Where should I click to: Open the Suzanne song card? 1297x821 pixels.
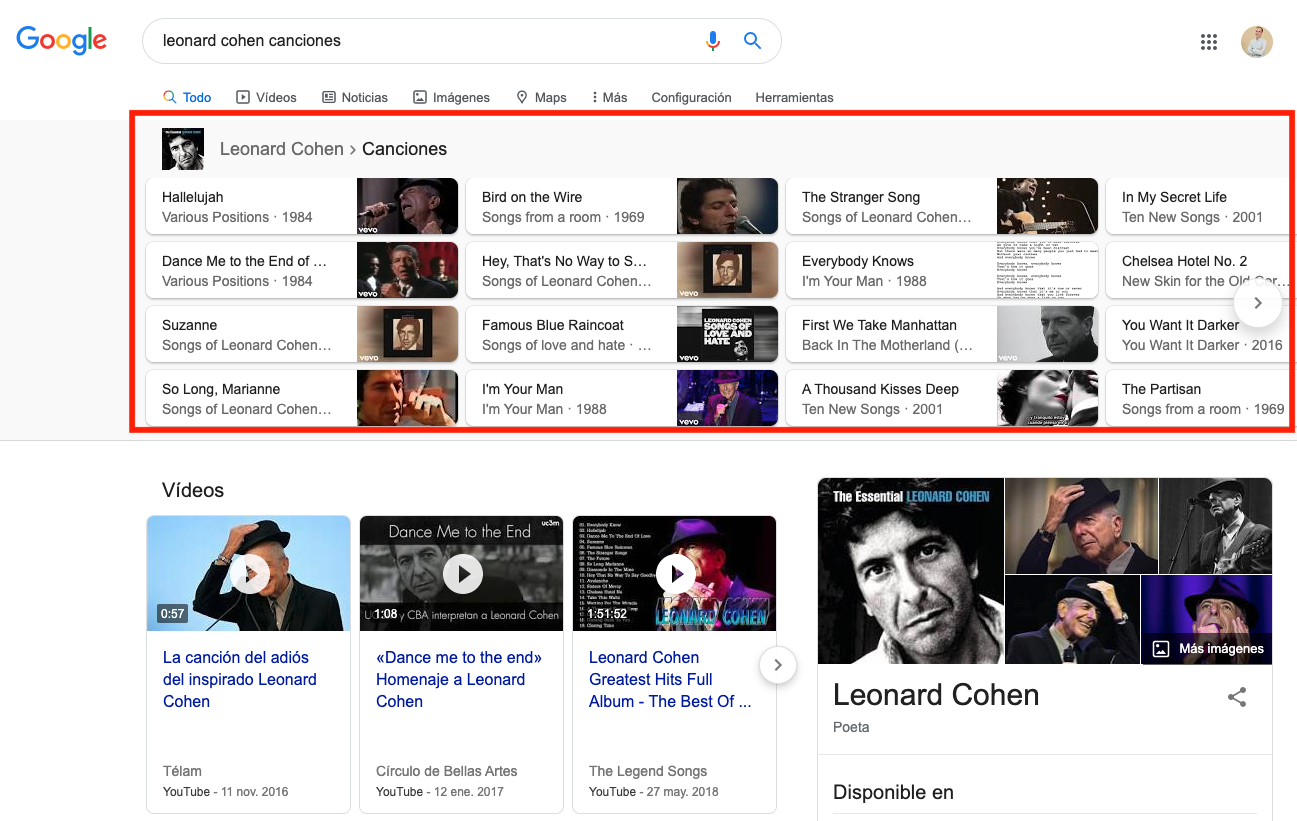(302, 334)
